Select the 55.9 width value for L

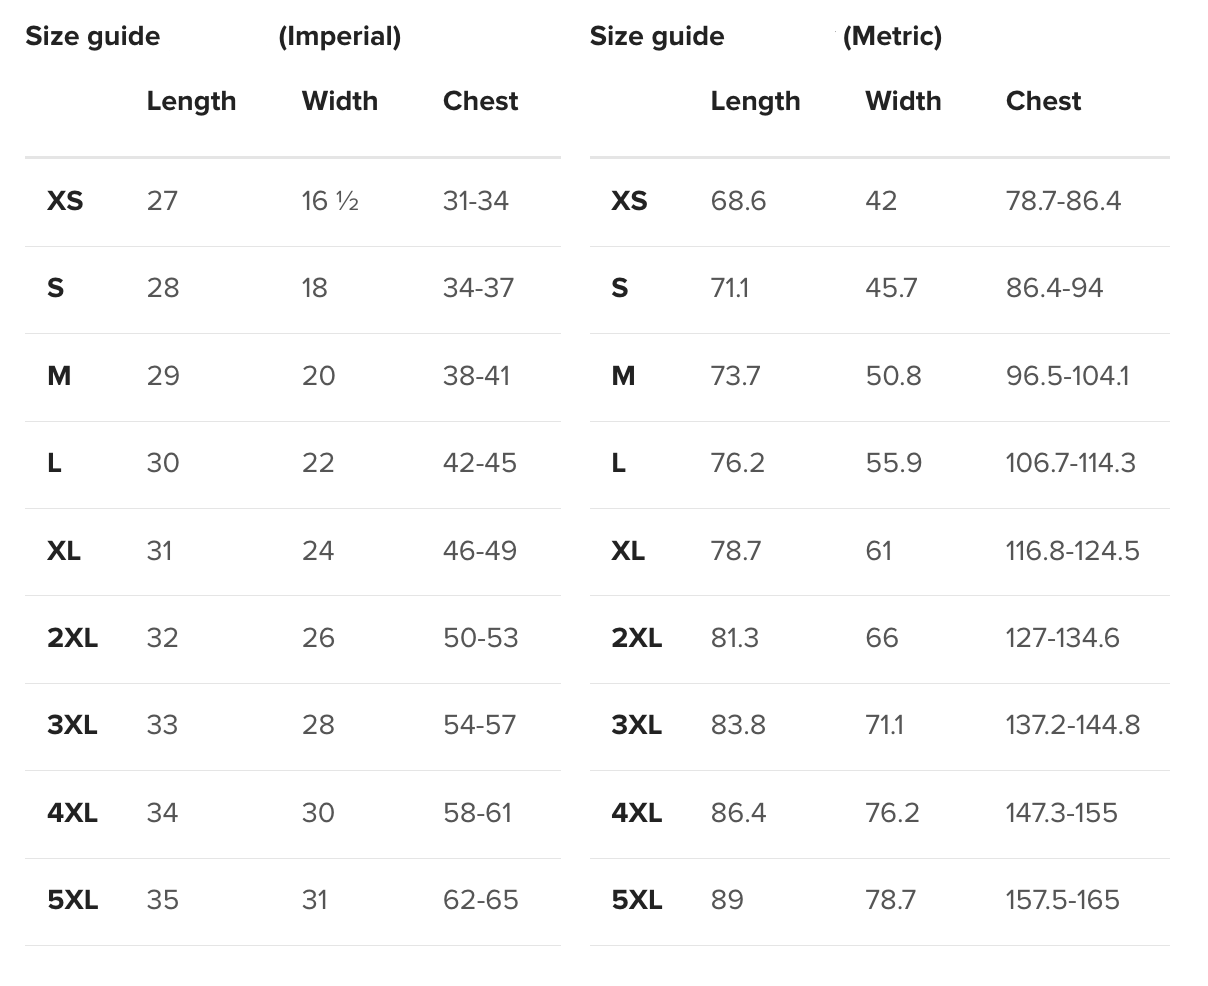coord(893,463)
